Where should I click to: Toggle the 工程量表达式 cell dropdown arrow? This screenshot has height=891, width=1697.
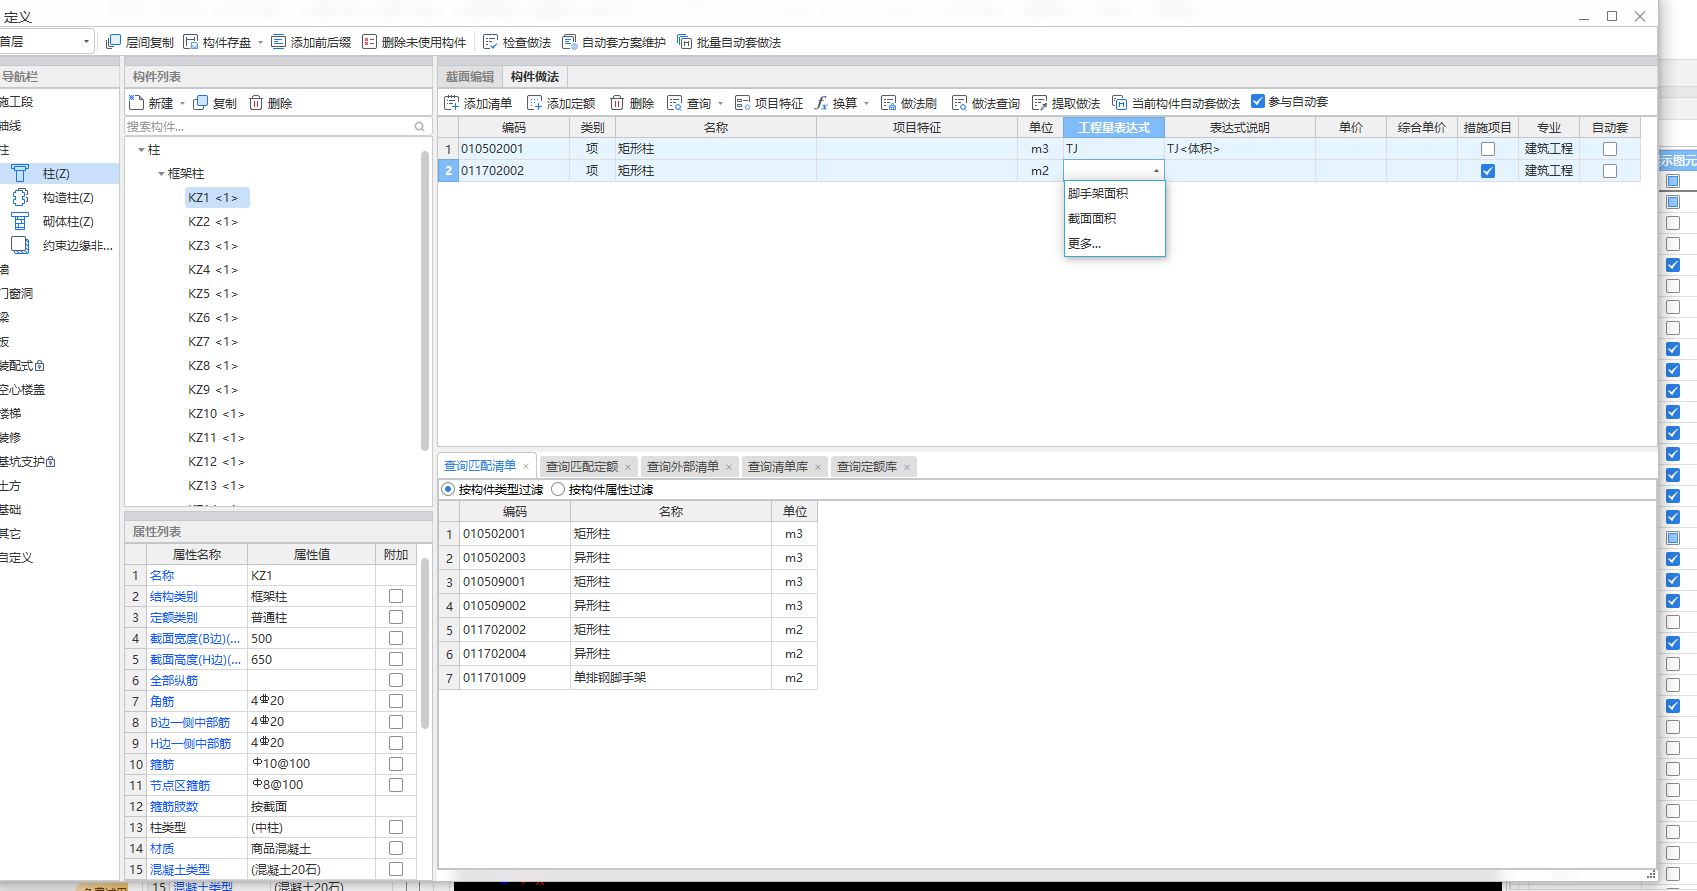pyautogui.click(x=1156, y=171)
